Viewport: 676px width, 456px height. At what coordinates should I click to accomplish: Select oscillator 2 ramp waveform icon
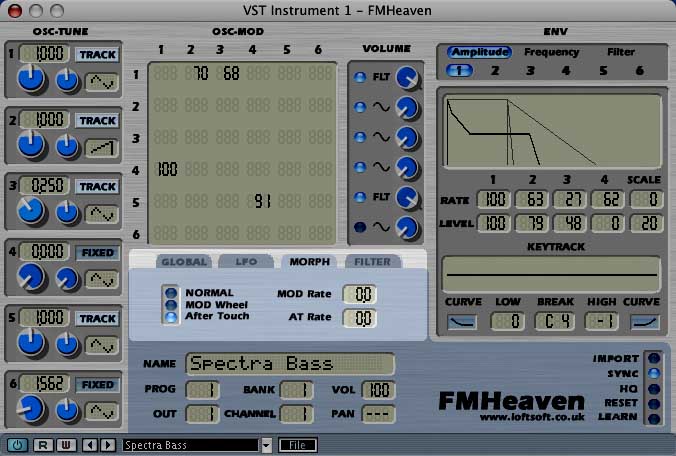(101, 147)
